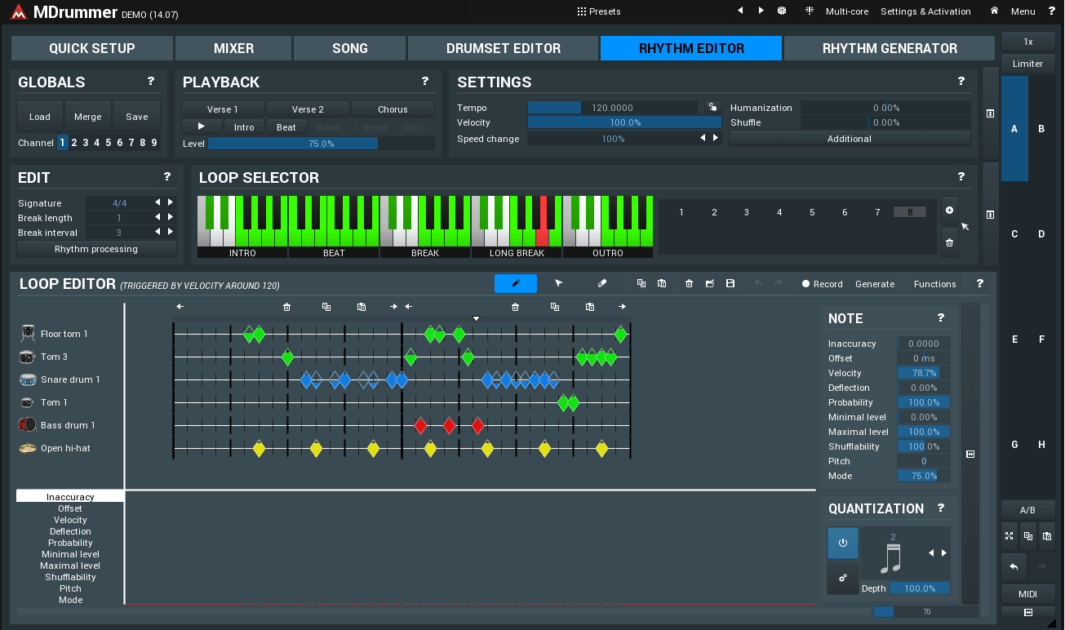This screenshot has height=630, width=1065.
Task: Increase Signature with right arrow
Action: (x=170, y=202)
